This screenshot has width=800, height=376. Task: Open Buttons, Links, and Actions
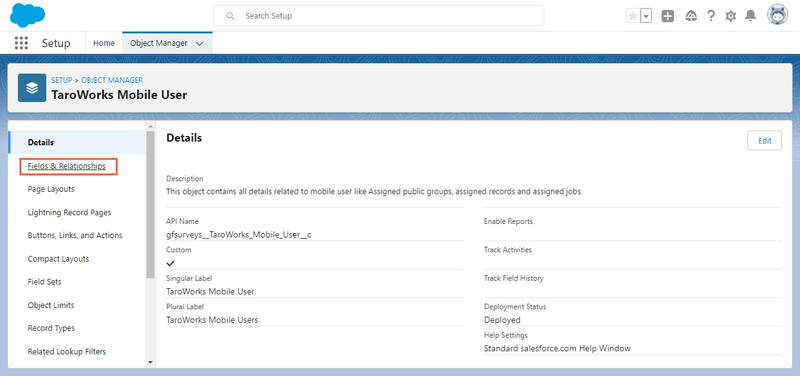pos(75,236)
